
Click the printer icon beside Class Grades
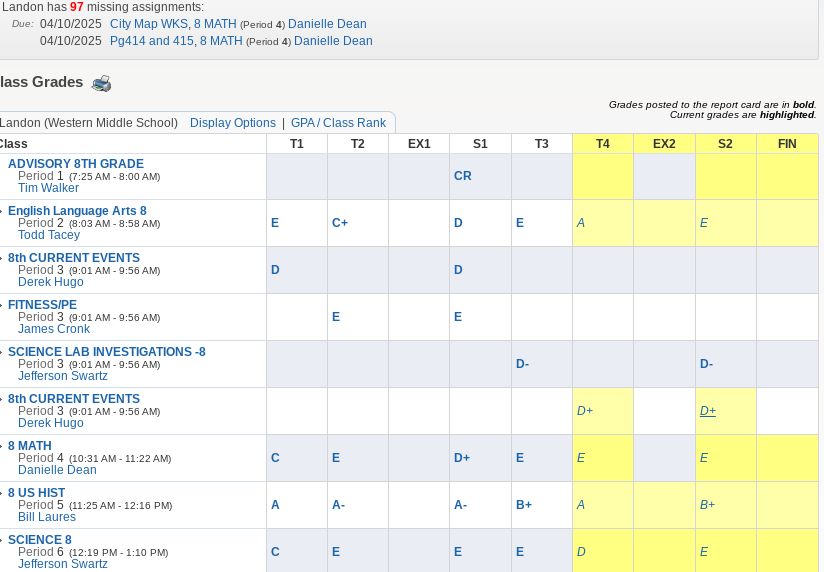tap(101, 83)
